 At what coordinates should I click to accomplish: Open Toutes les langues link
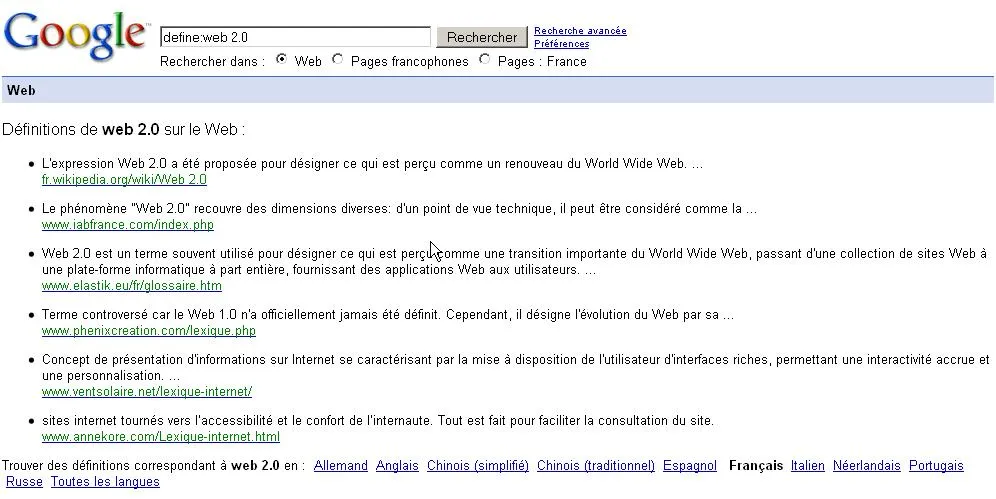click(x=105, y=481)
